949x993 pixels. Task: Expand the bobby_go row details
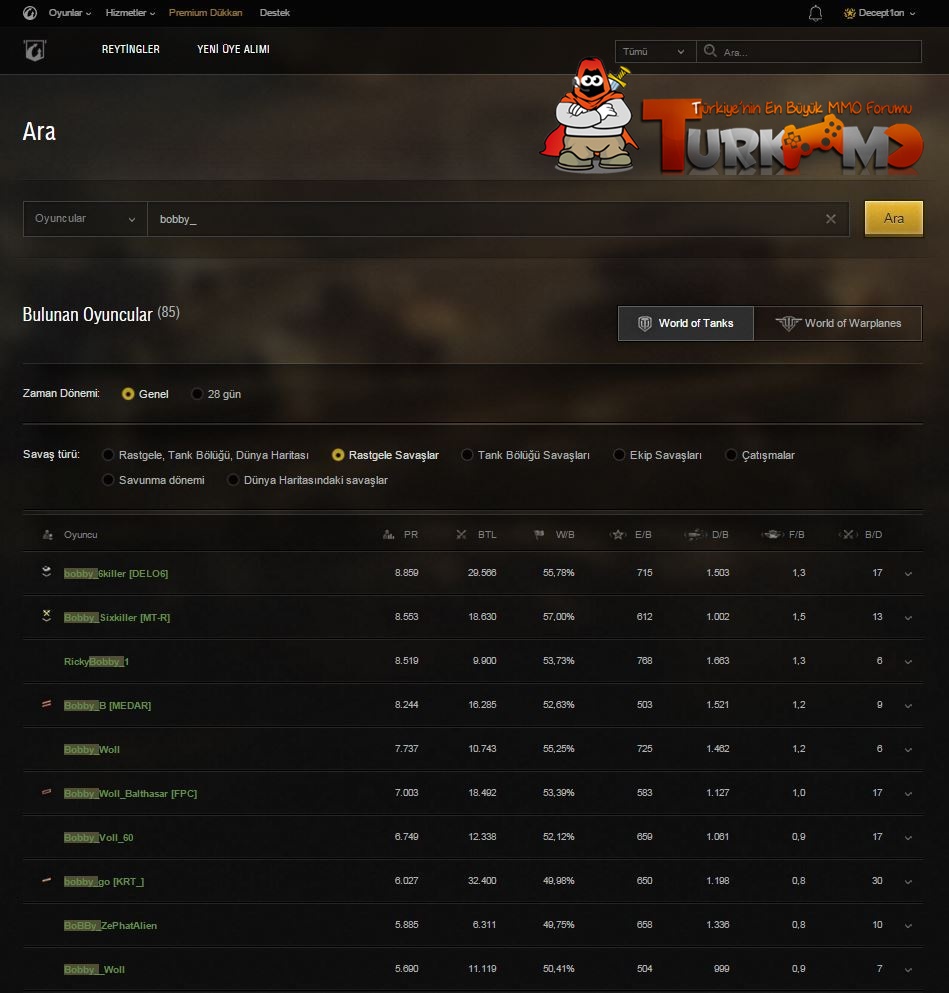(908, 882)
